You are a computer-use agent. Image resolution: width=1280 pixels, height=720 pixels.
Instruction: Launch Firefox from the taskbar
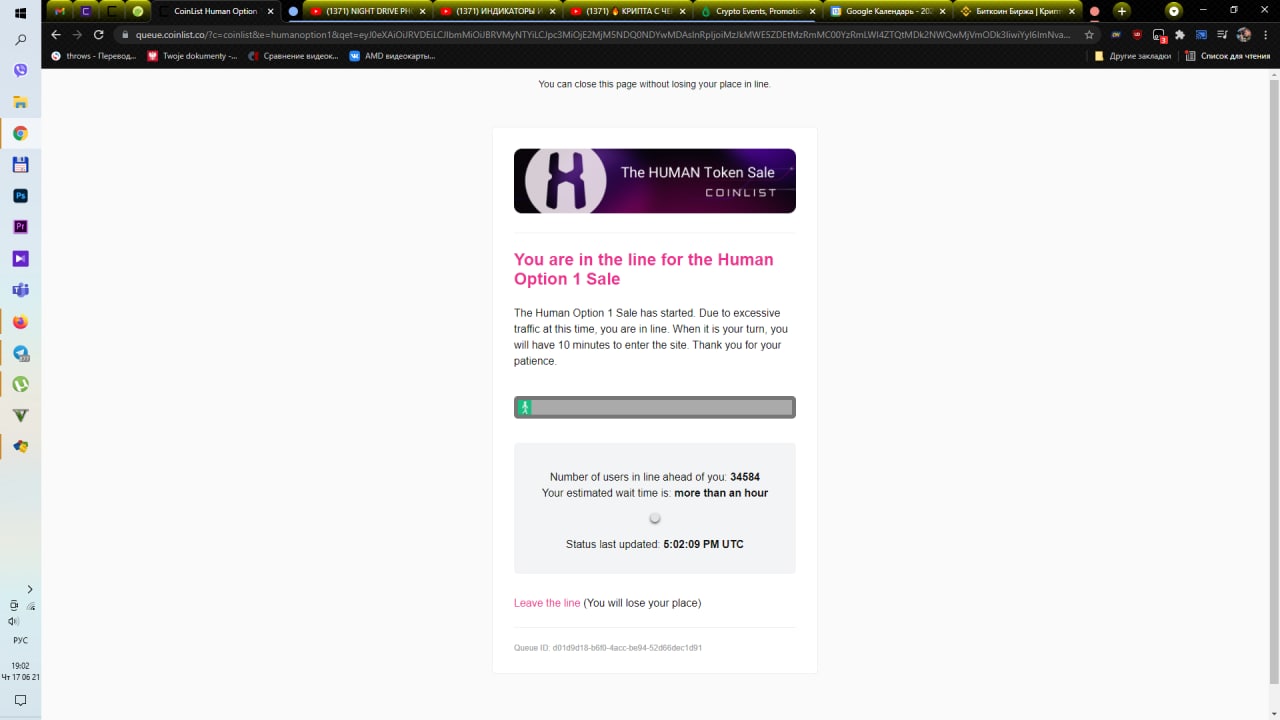pyautogui.click(x=20, y=322)
